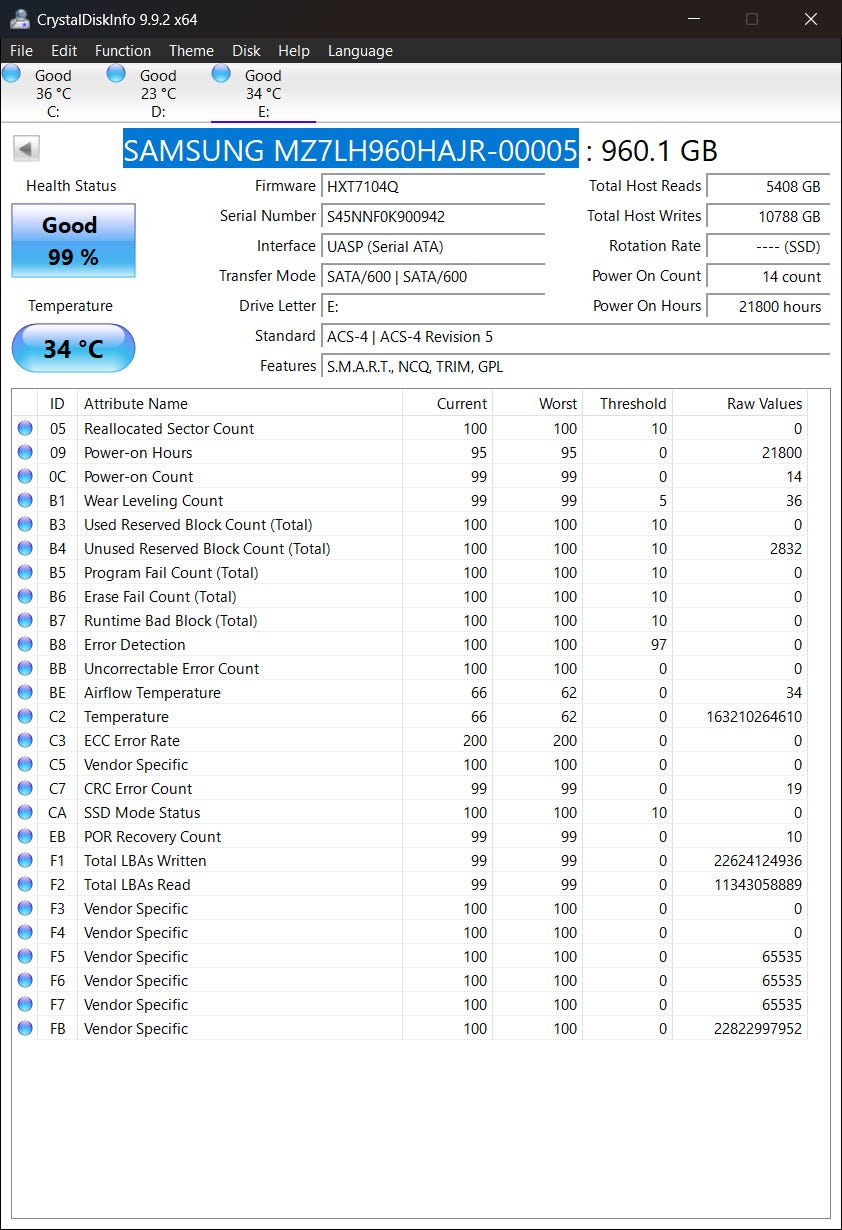Click the CrystalDiskInfo app icon in title bar

[x=19, y=19]
